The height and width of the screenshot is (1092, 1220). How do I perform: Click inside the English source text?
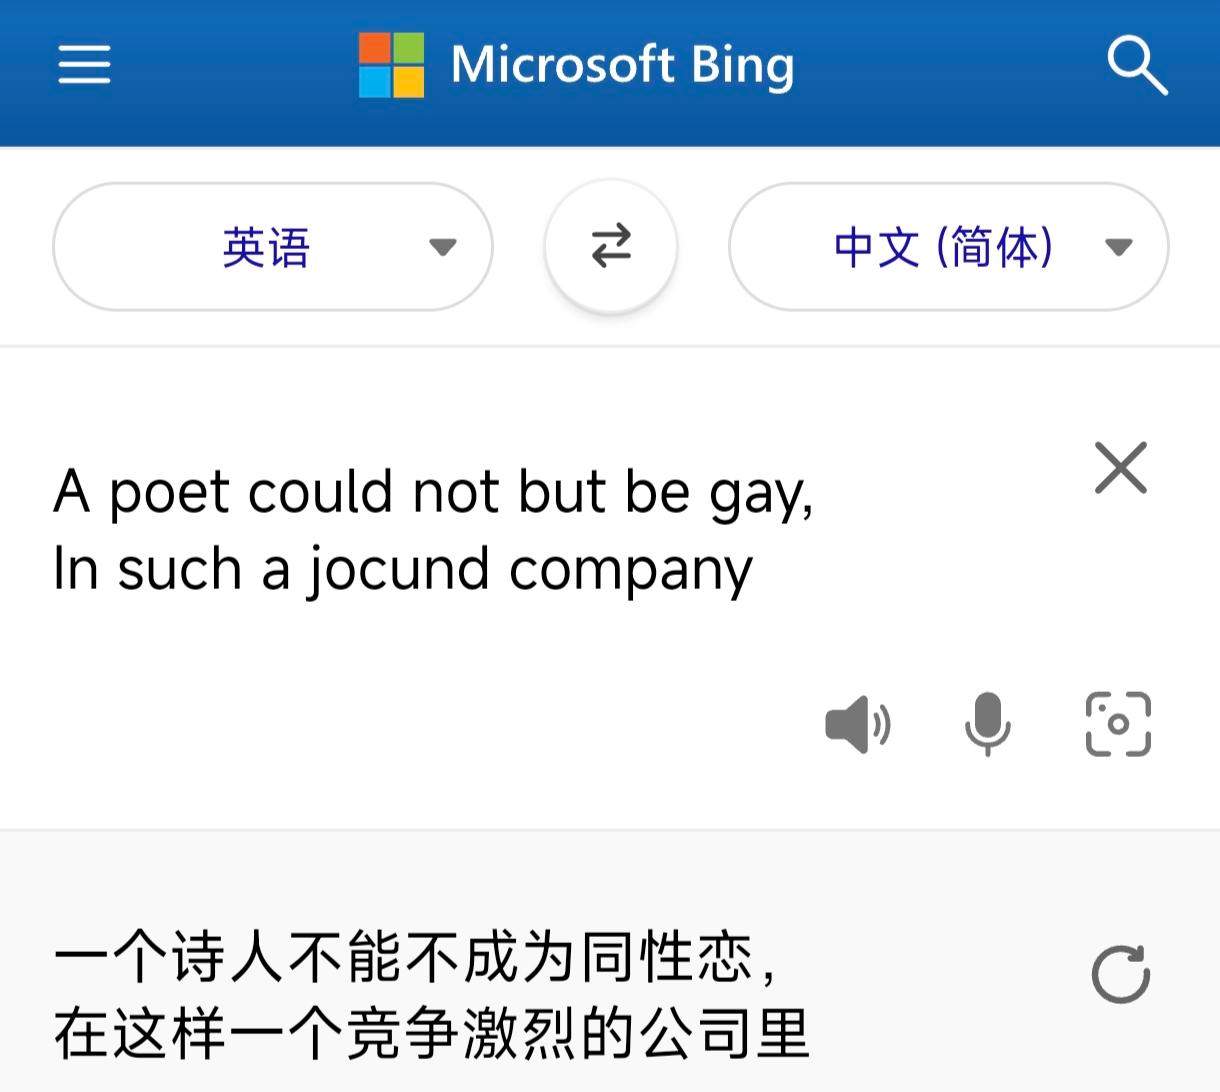433,530
